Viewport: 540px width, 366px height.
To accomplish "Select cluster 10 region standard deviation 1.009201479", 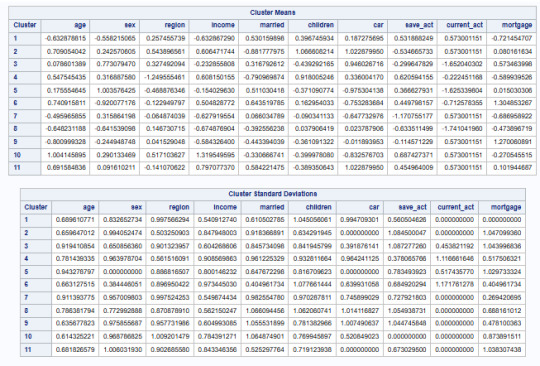I will (x=170, y=336).
